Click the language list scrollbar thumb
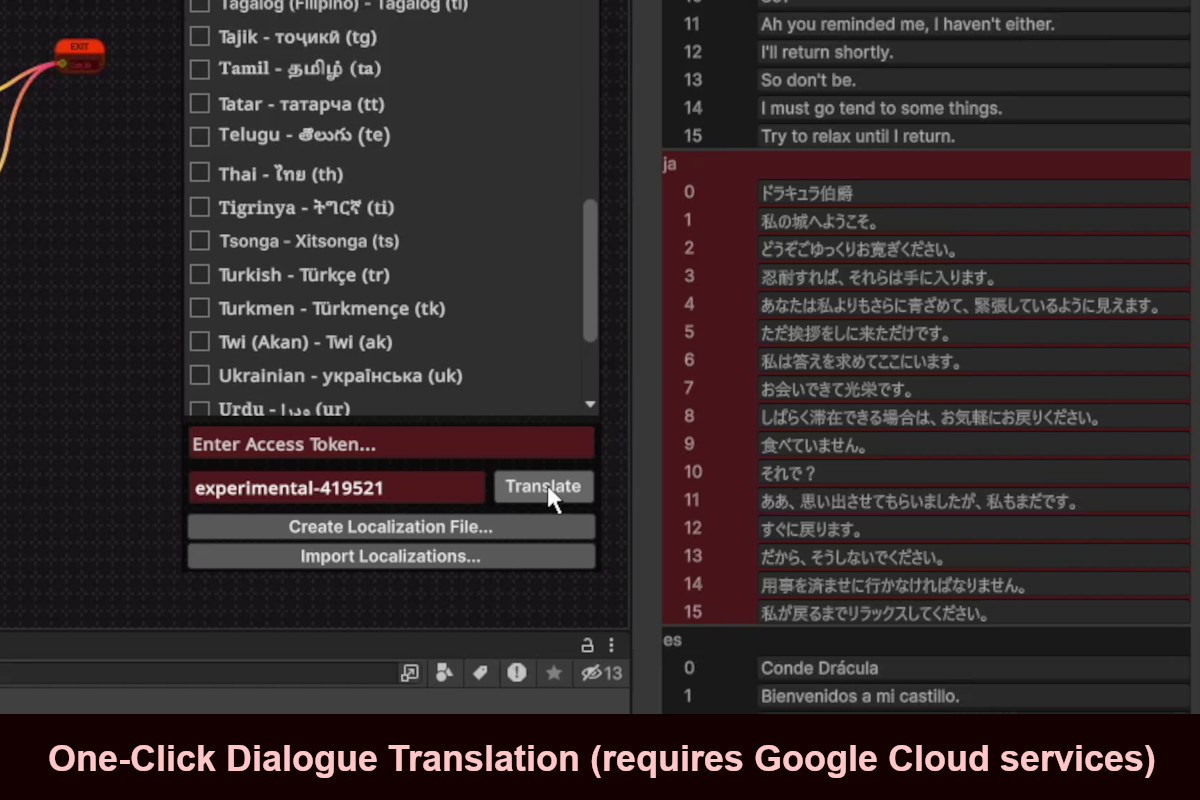Viewport: 1200px width, 800px height. point(590,270)
